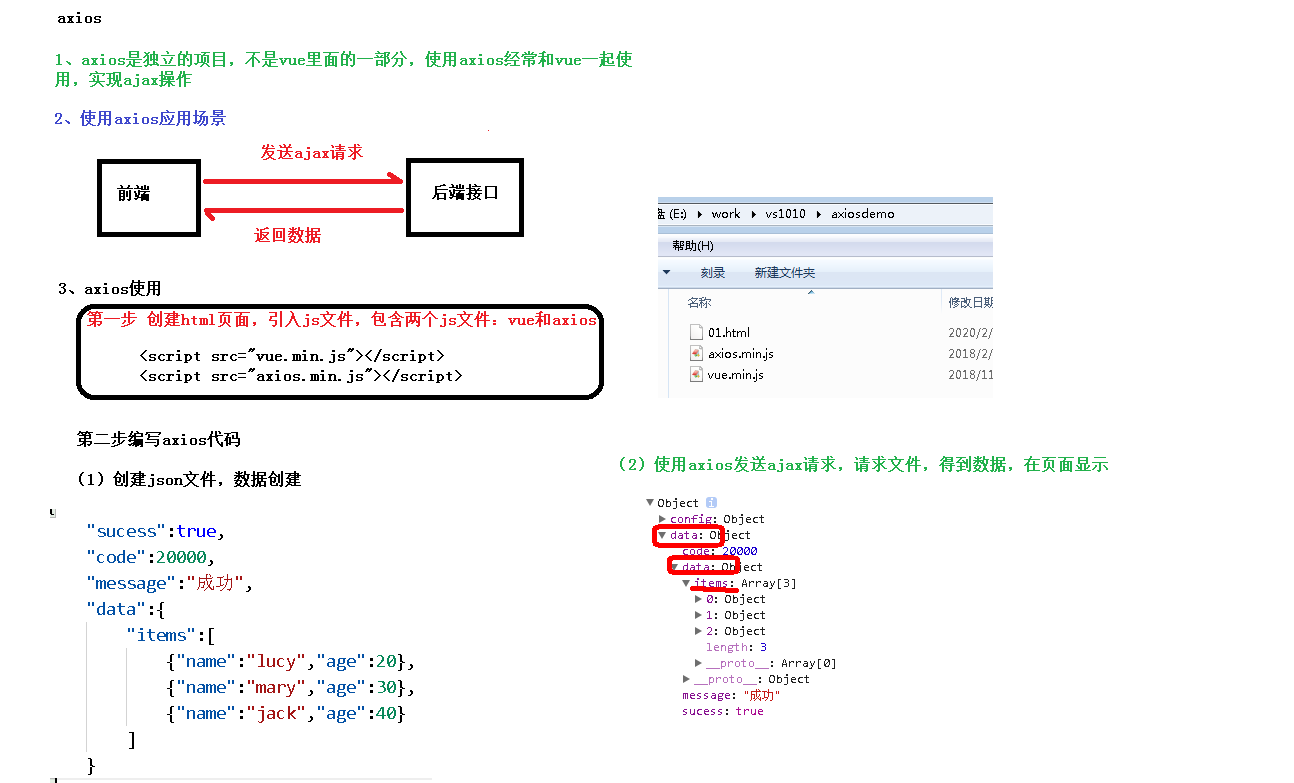Viewport: 1294px width, 783px height.
Task: Click the 第二步编写axios代码 heading
Action: 158,439
